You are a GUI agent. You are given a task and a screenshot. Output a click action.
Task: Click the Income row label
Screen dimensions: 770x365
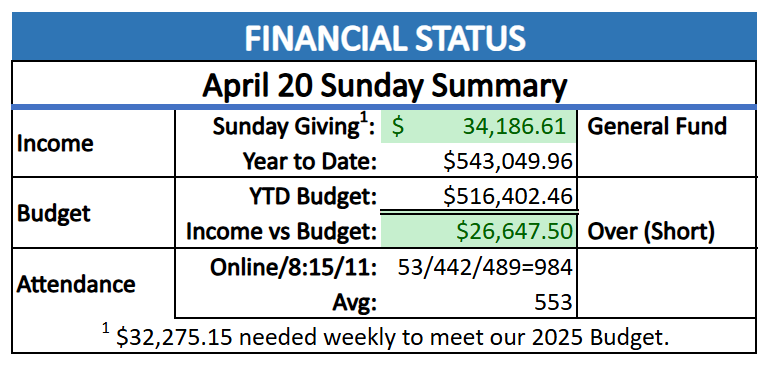(x=55, y=144)
